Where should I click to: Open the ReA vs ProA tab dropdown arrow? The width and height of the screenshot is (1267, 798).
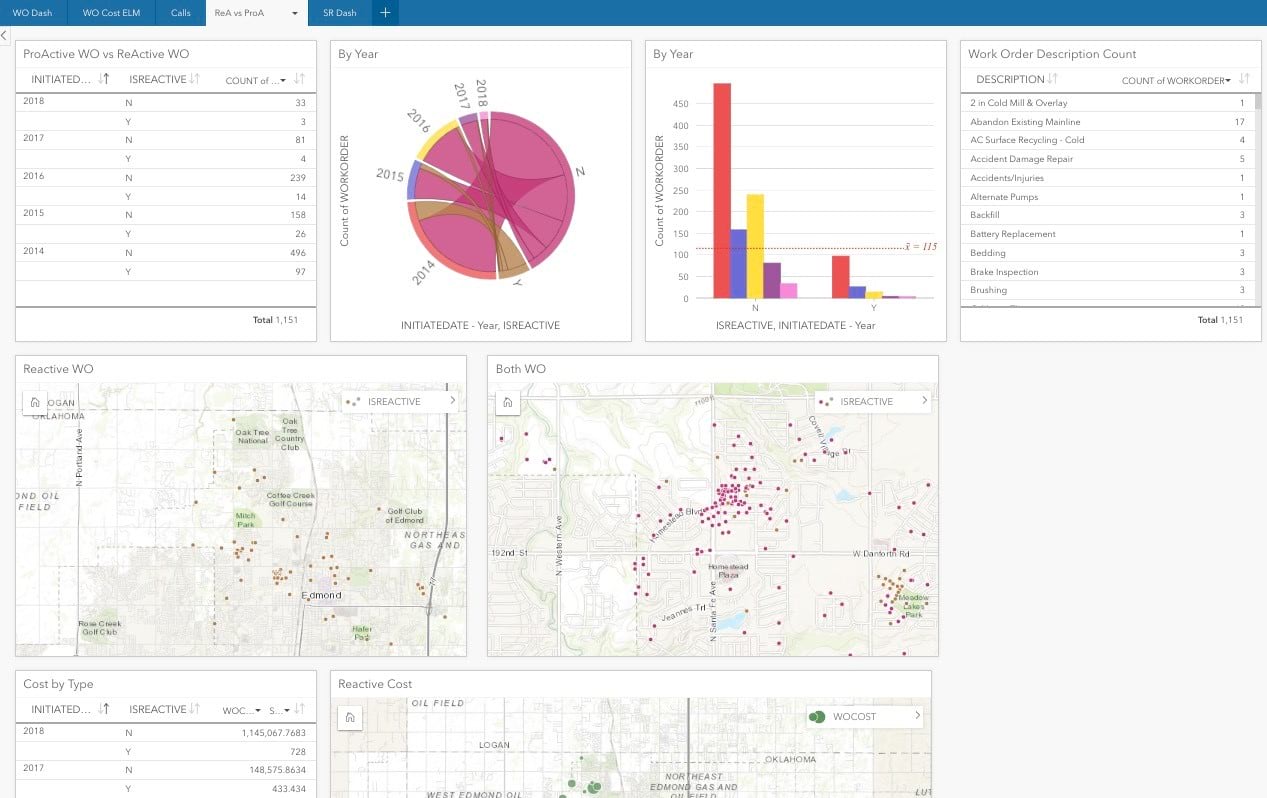(294, 13)
